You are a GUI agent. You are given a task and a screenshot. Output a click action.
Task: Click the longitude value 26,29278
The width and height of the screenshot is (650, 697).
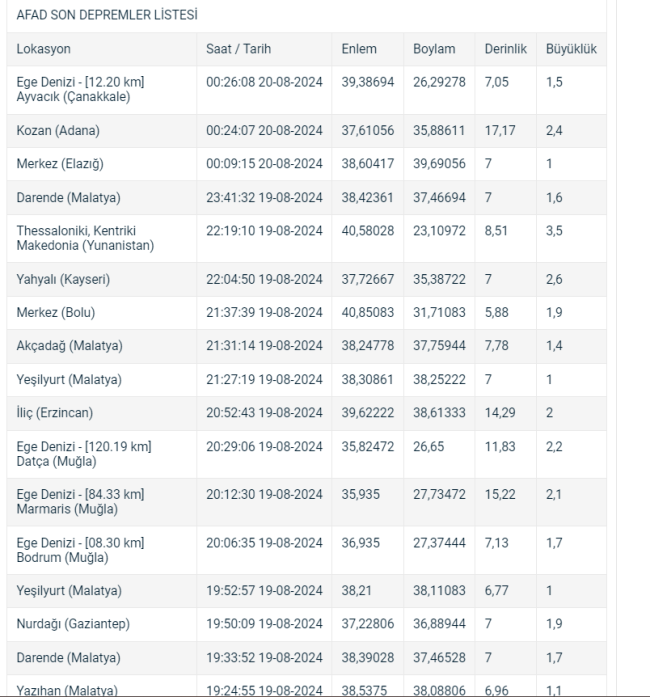tap(439, 82)
